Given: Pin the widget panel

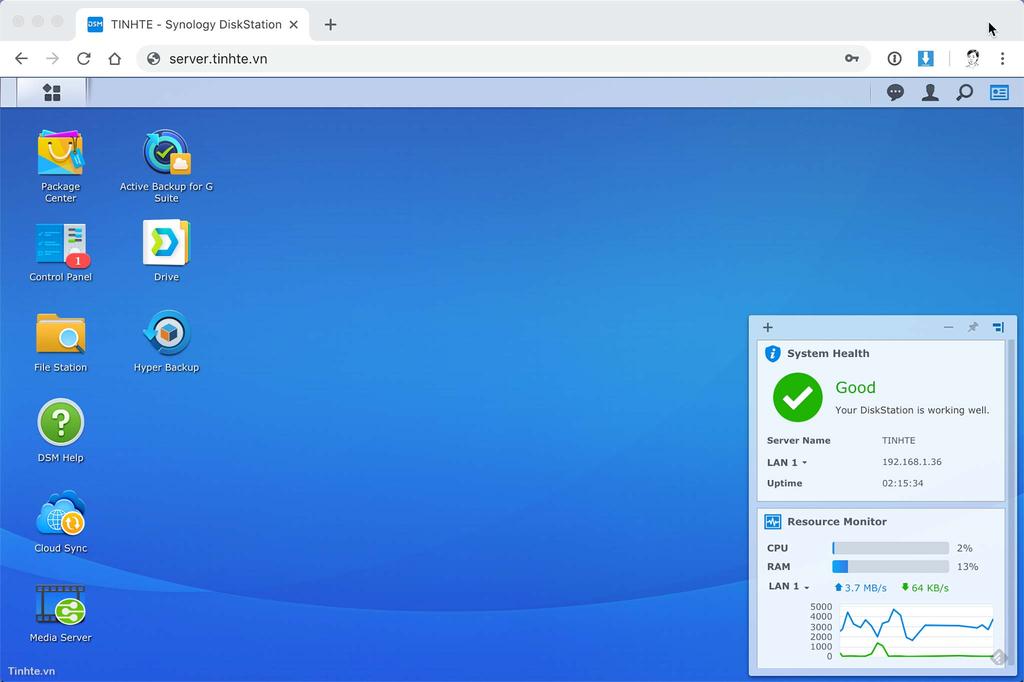Looking at the screenshot, I should point(973,327).
